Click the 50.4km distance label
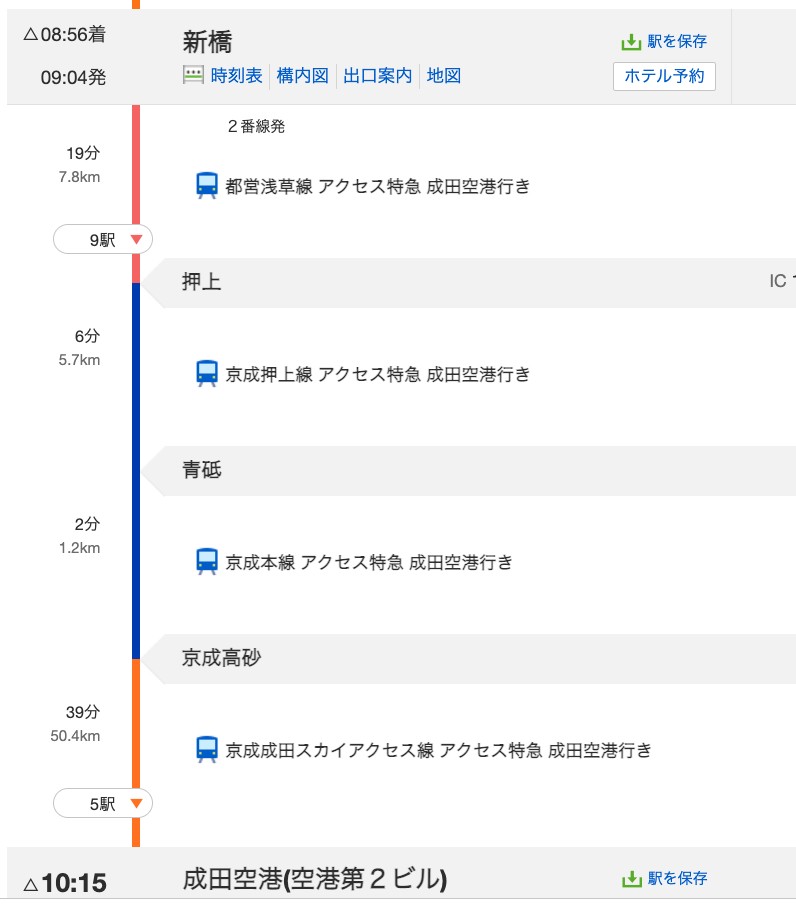Viewport: 796px width, 904px height. pos(76,736)
